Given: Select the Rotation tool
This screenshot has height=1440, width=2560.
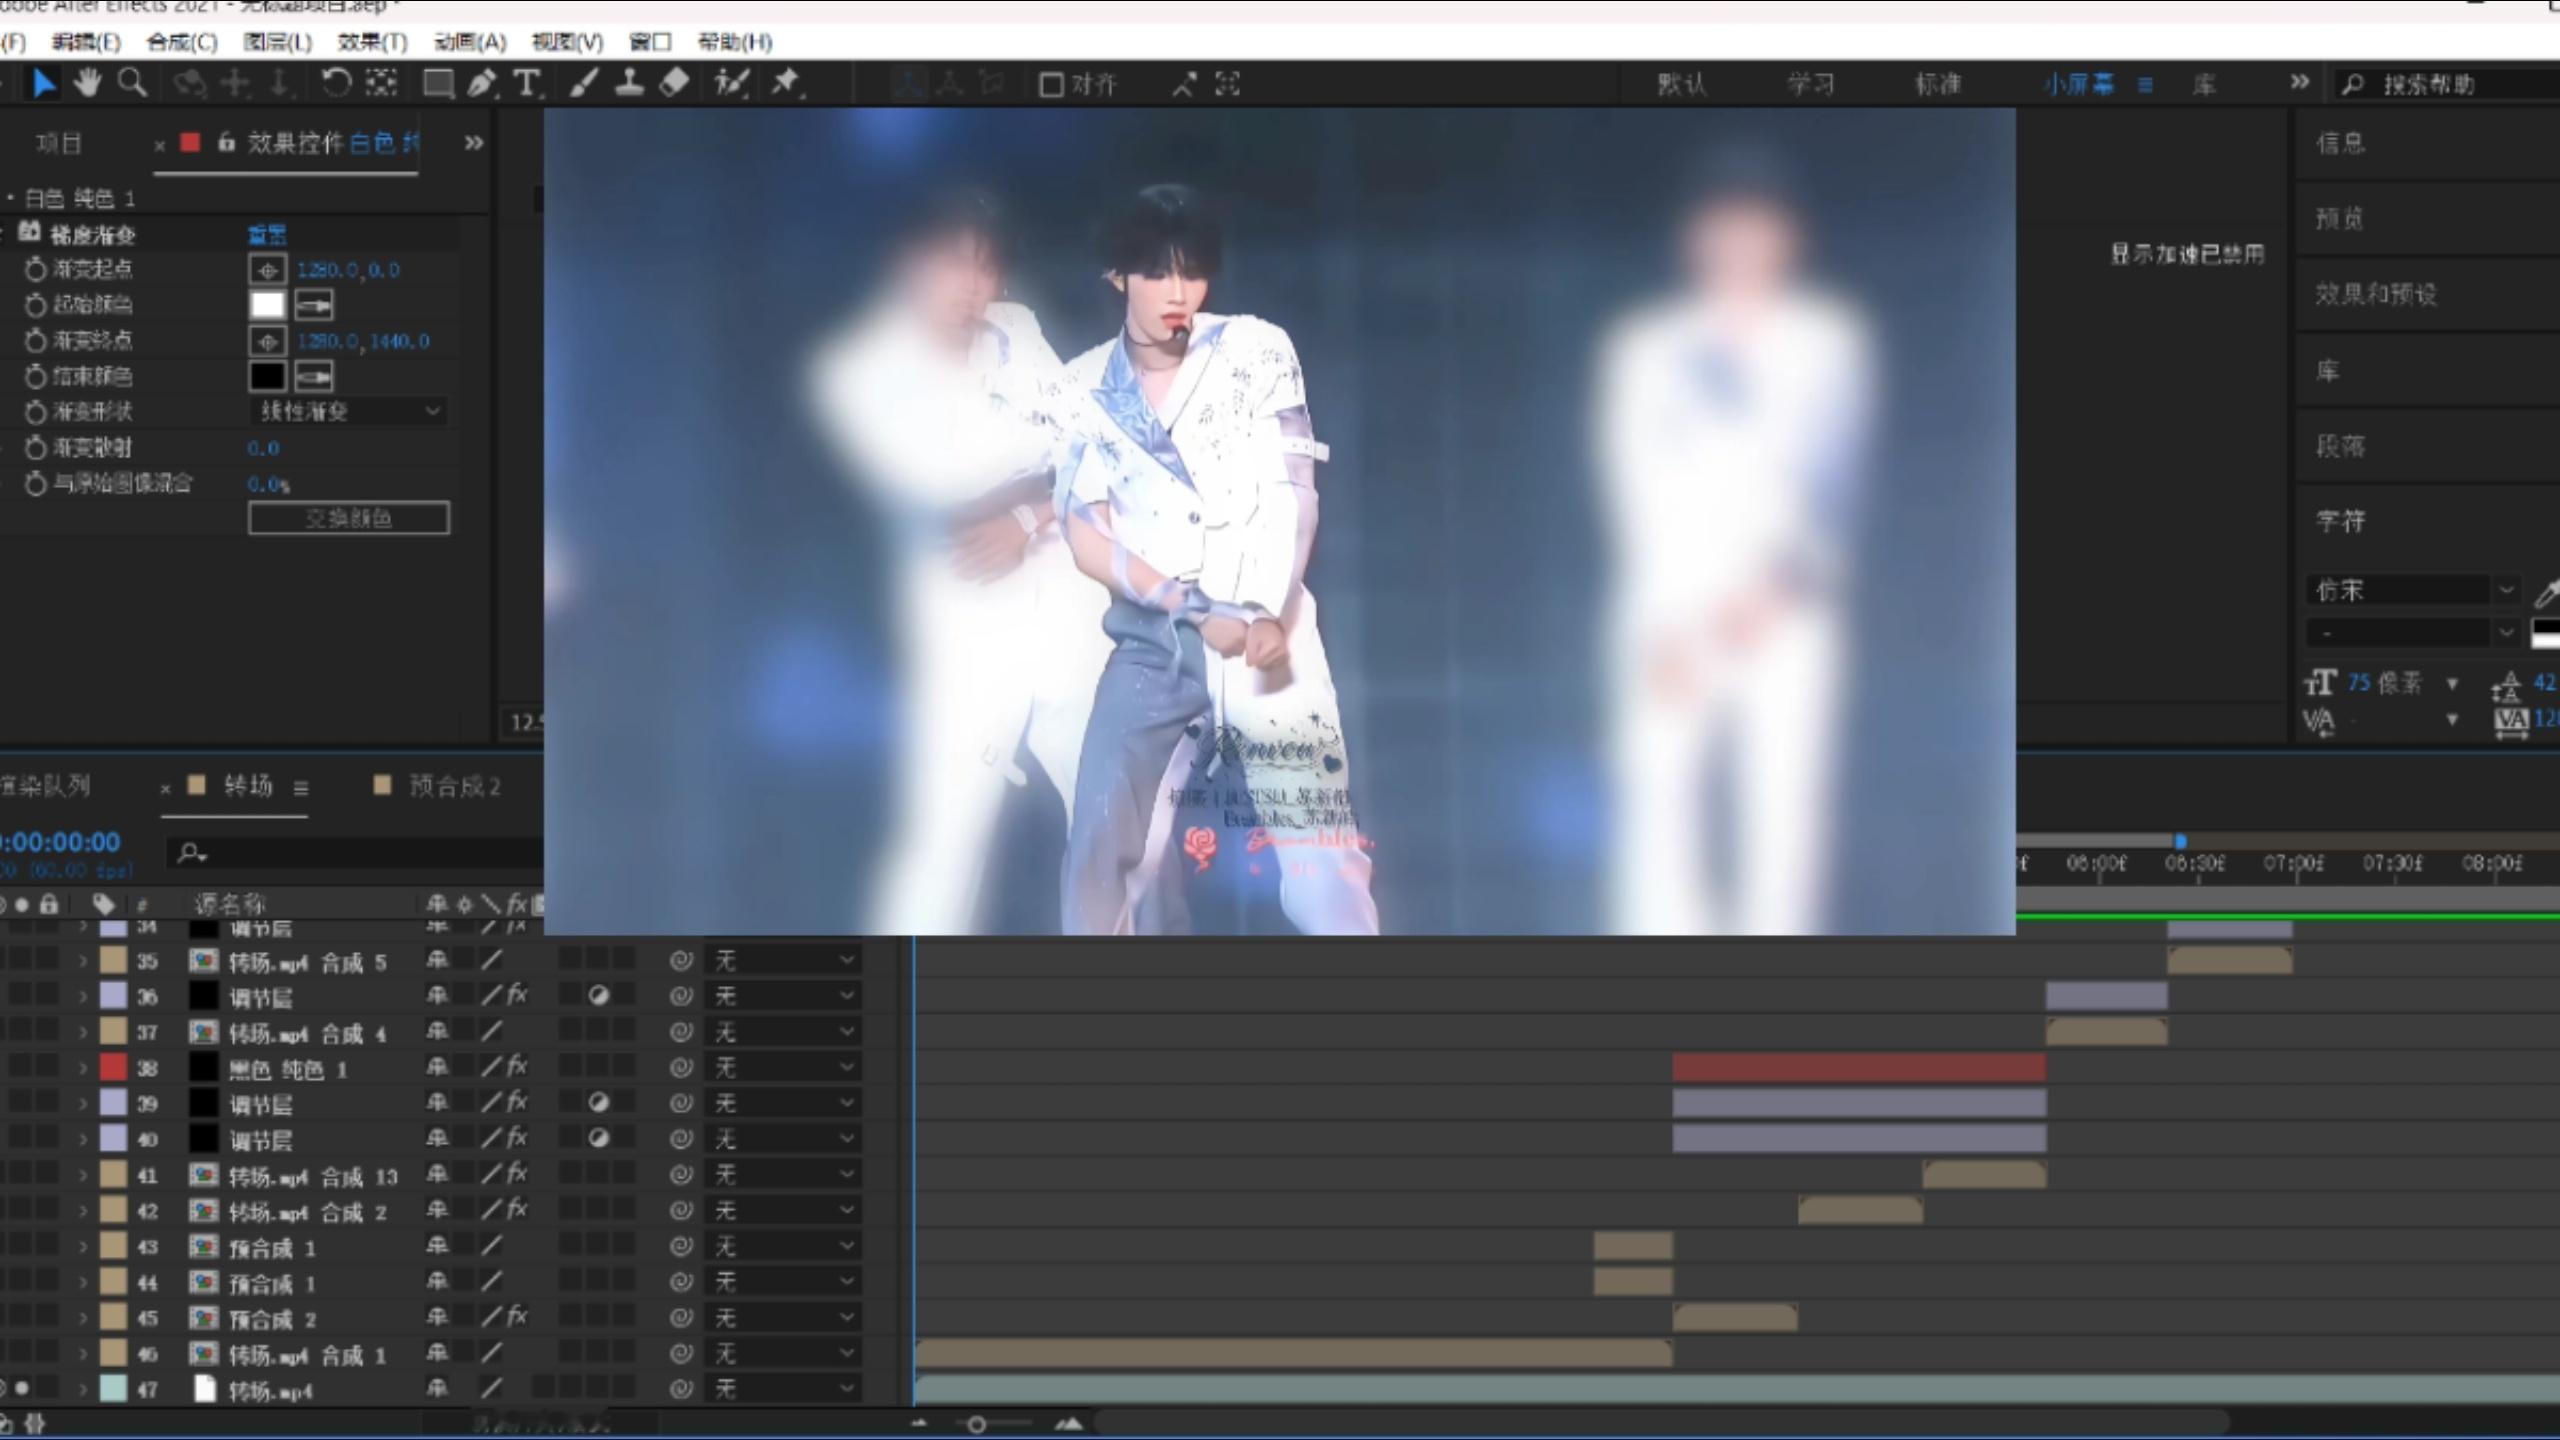Looking at the screenshot, I should tap(336, 83).
